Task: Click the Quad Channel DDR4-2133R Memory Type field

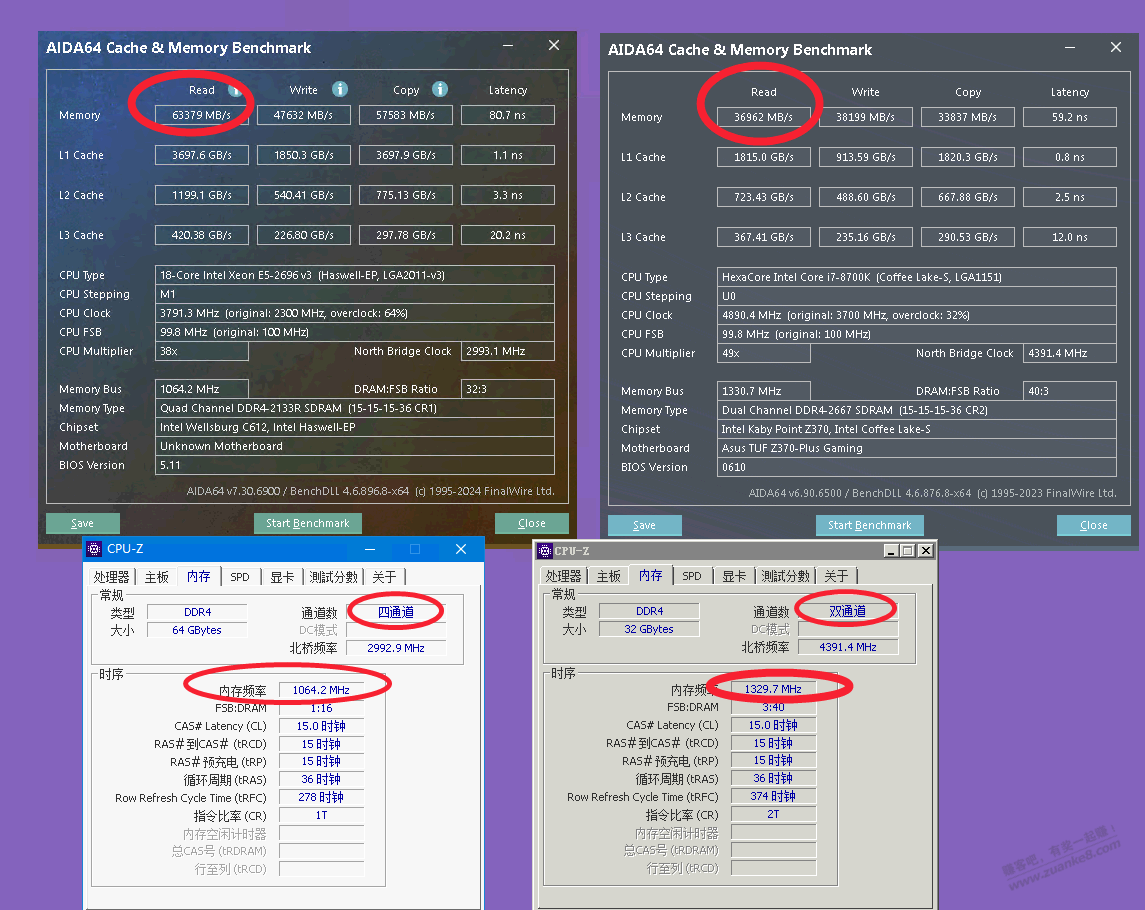Action: tap(355, 408)
